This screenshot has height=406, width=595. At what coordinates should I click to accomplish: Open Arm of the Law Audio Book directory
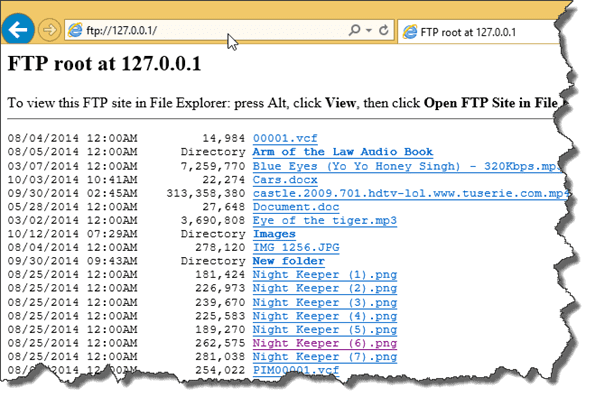[343, 152]
